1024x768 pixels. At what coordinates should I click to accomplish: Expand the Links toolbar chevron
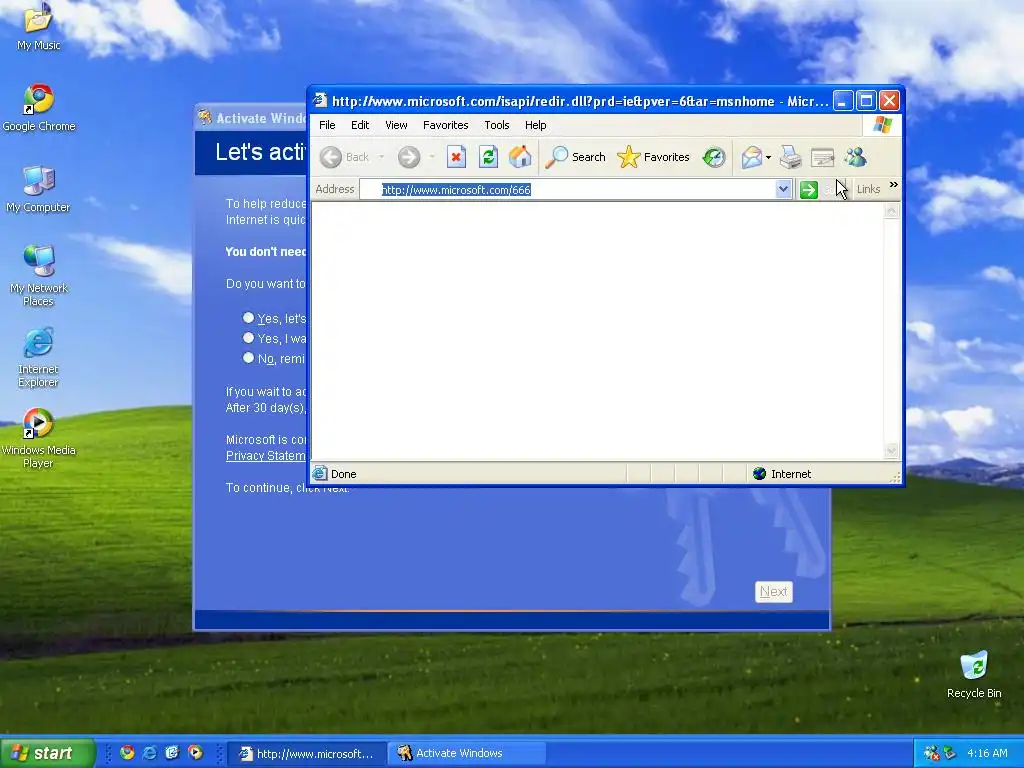(893, 185)
